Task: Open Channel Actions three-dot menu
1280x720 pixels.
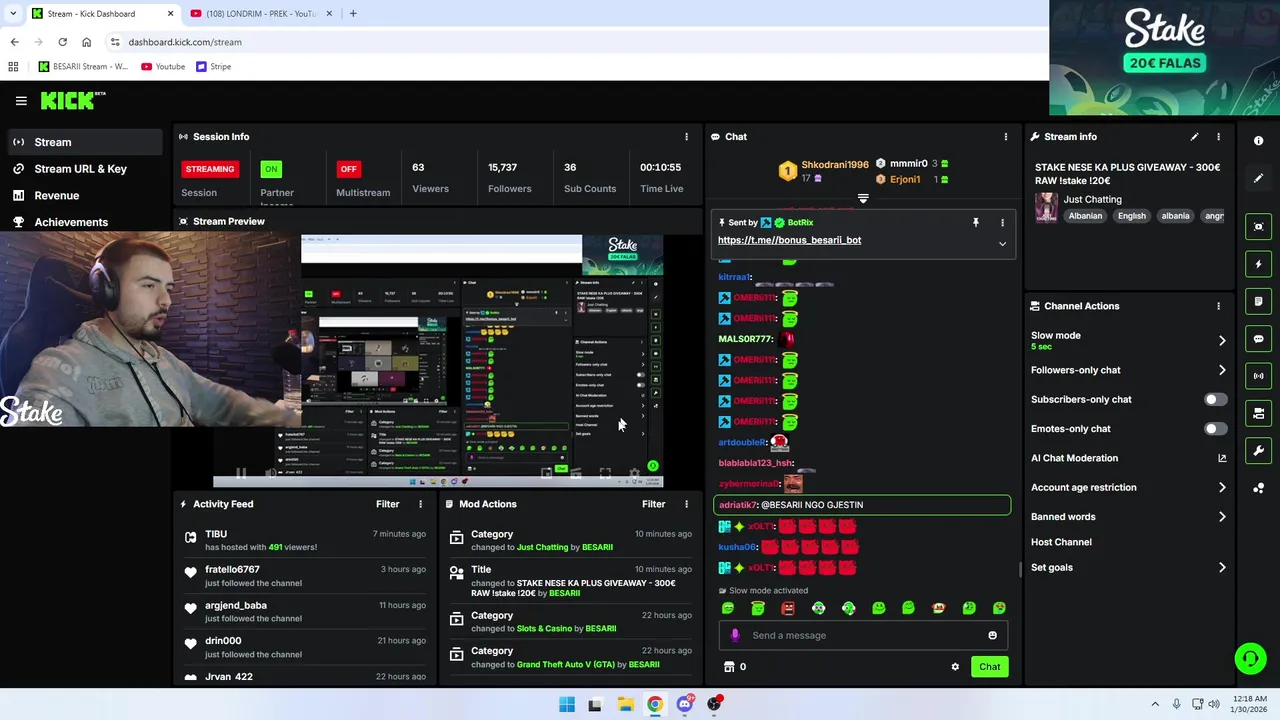Action: (x=1218, y=306)
